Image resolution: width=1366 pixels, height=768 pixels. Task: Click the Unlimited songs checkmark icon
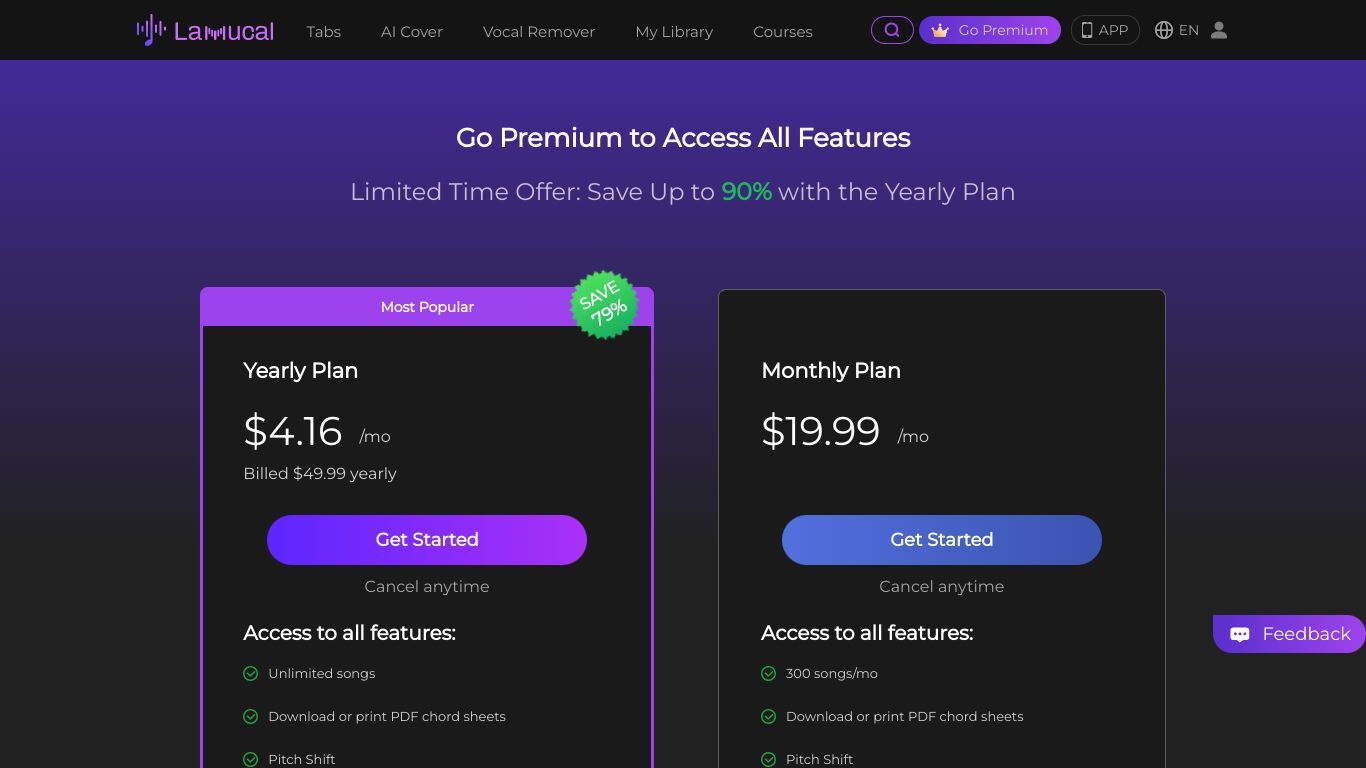tap(251, 673)
